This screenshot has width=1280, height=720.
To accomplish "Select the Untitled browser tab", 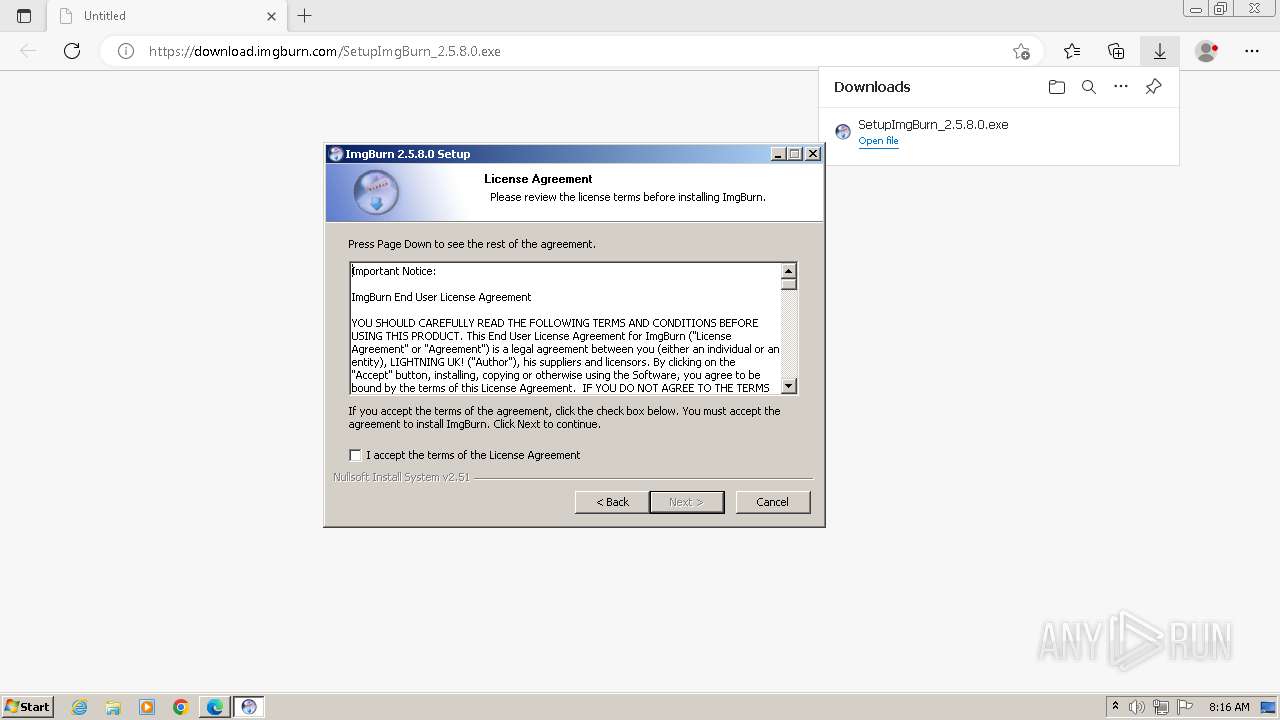I will pyautogui.click(x=167, y=16).
